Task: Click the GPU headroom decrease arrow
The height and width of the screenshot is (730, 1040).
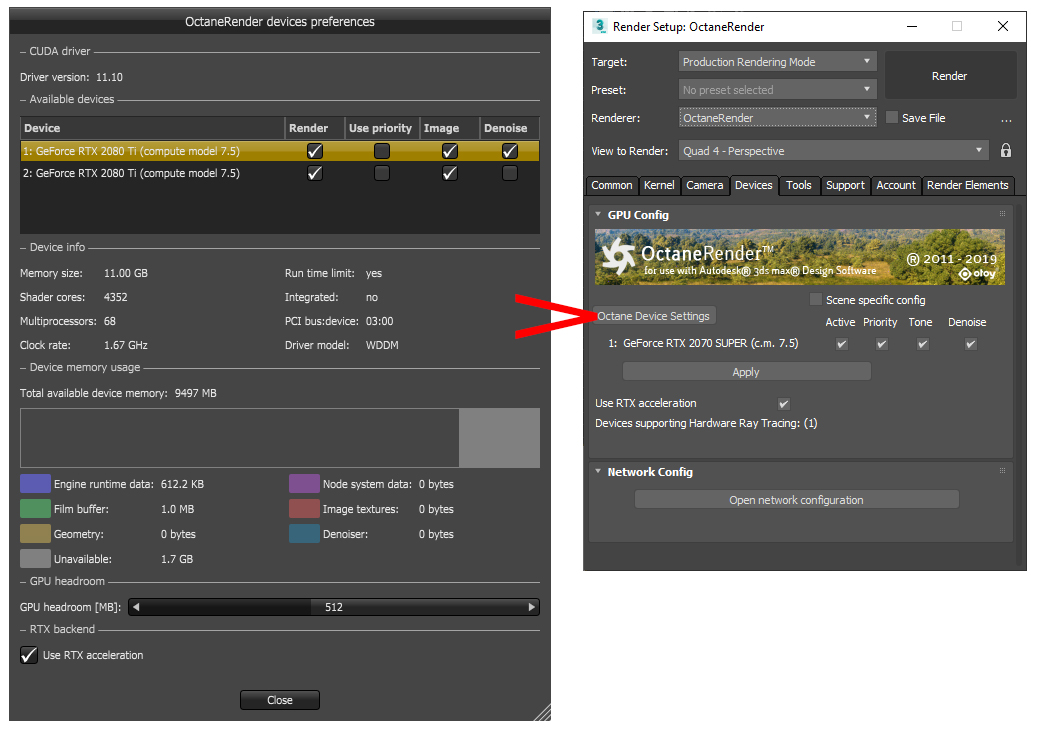Action: 137,607
